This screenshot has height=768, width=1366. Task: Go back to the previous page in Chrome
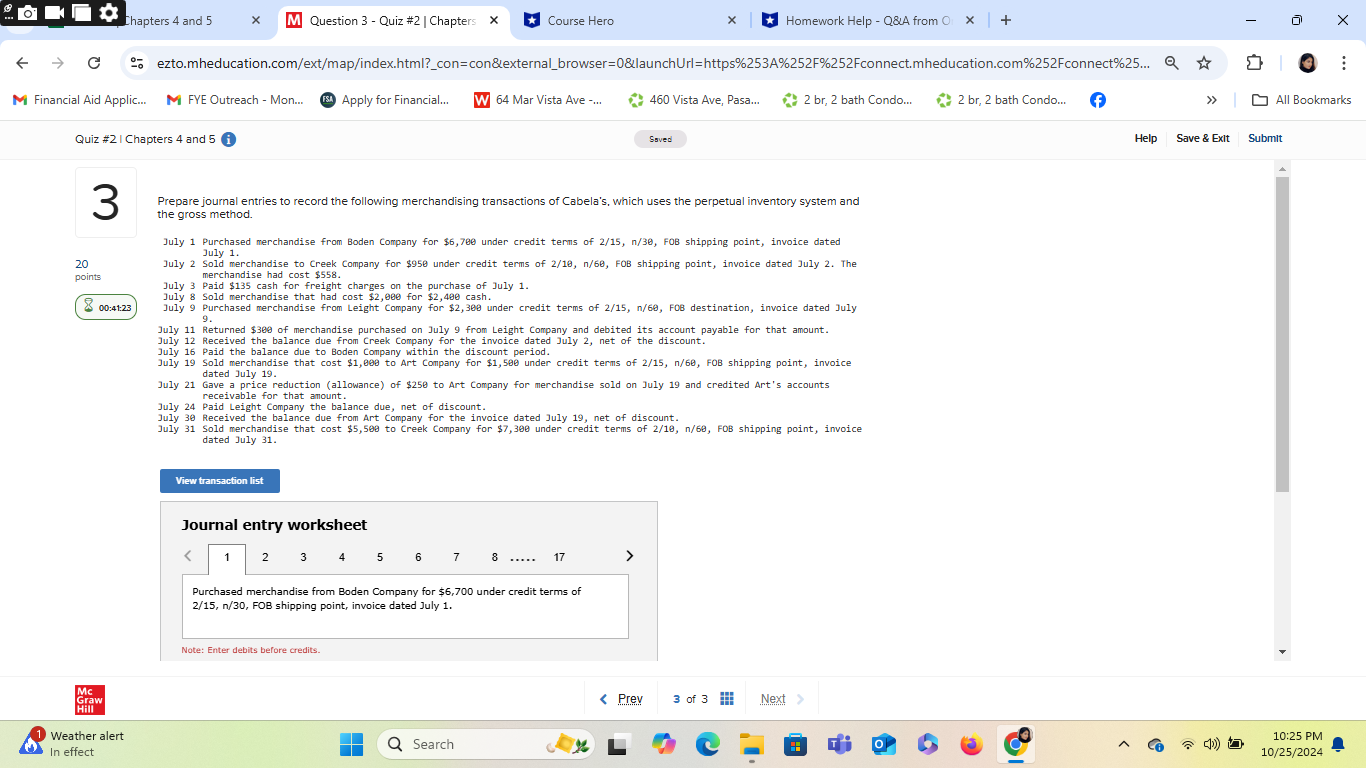pos(23,63)
